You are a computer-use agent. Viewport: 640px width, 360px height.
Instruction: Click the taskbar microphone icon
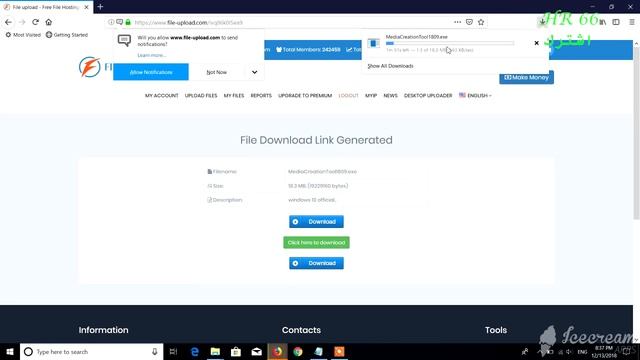pyautogui.click(x=155, y=351)
